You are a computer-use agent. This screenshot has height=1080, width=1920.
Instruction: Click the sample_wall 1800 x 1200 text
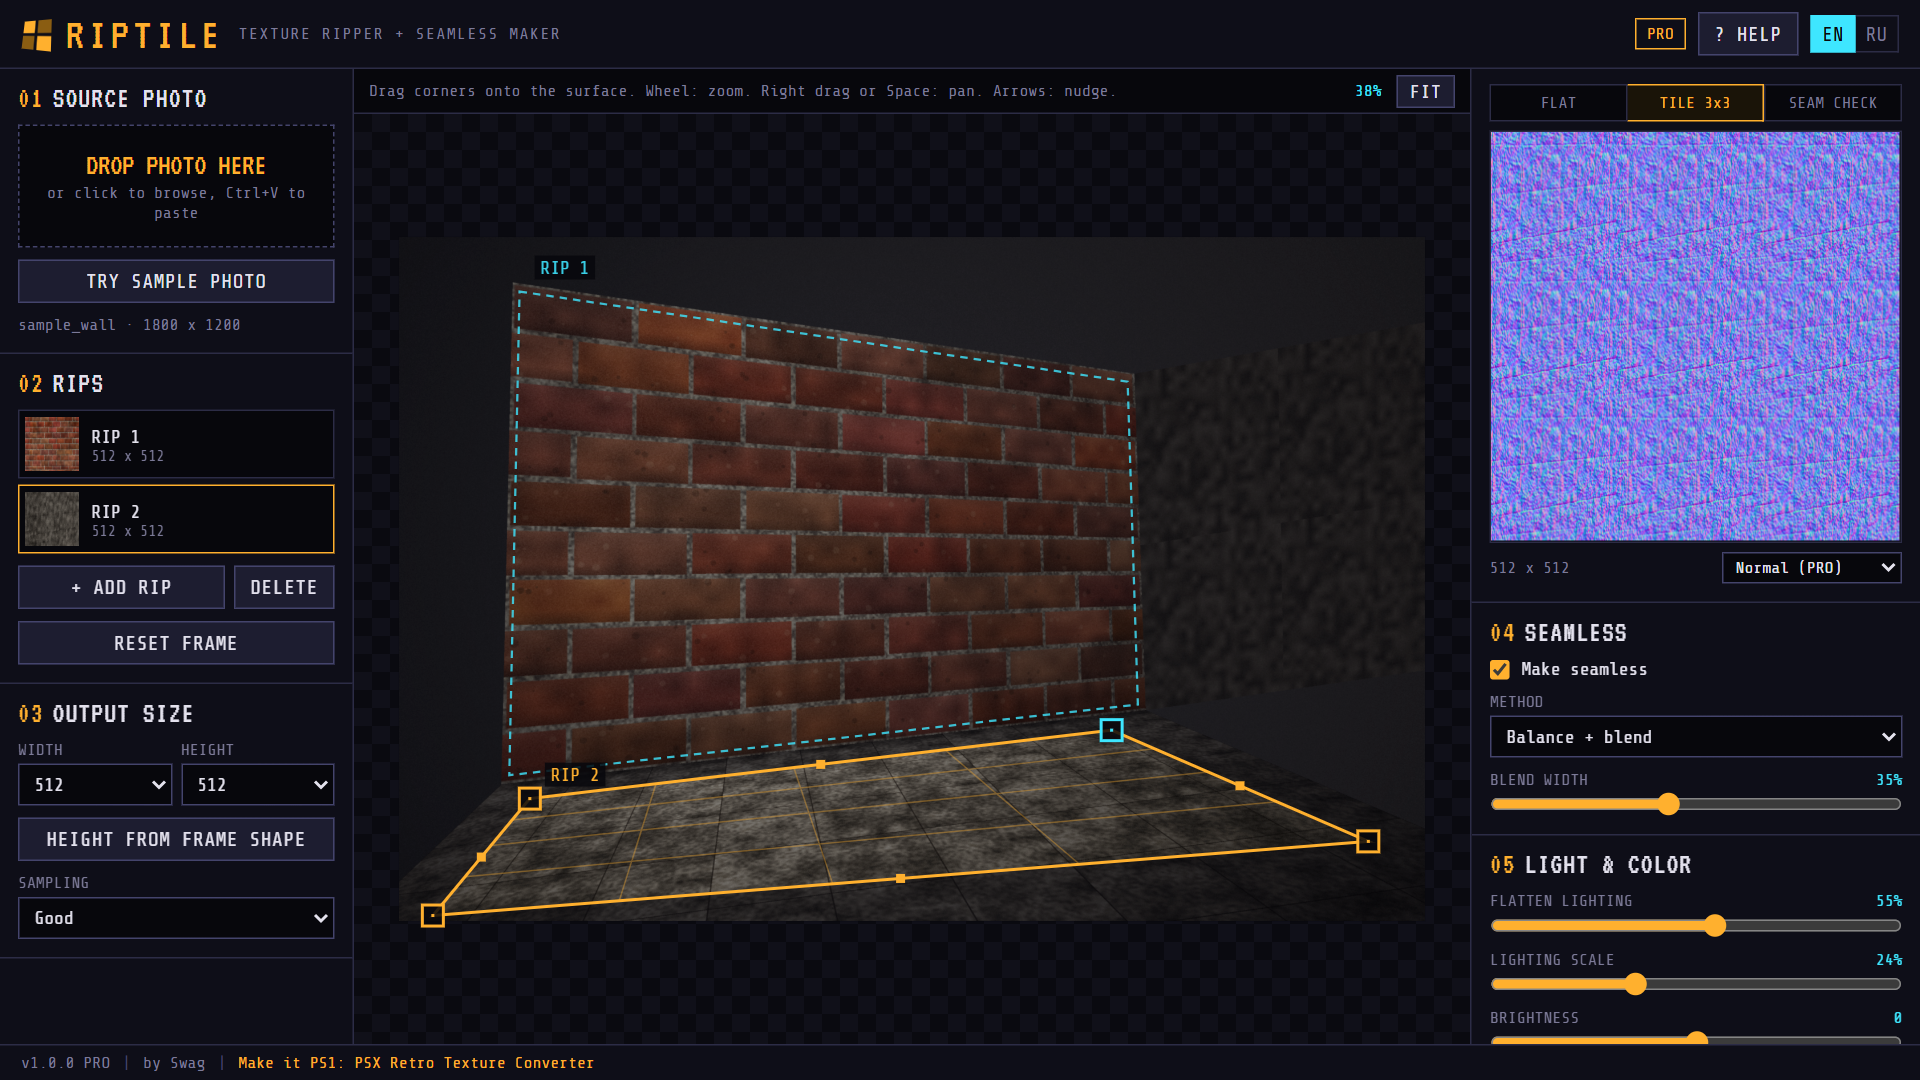pos(129,325)
